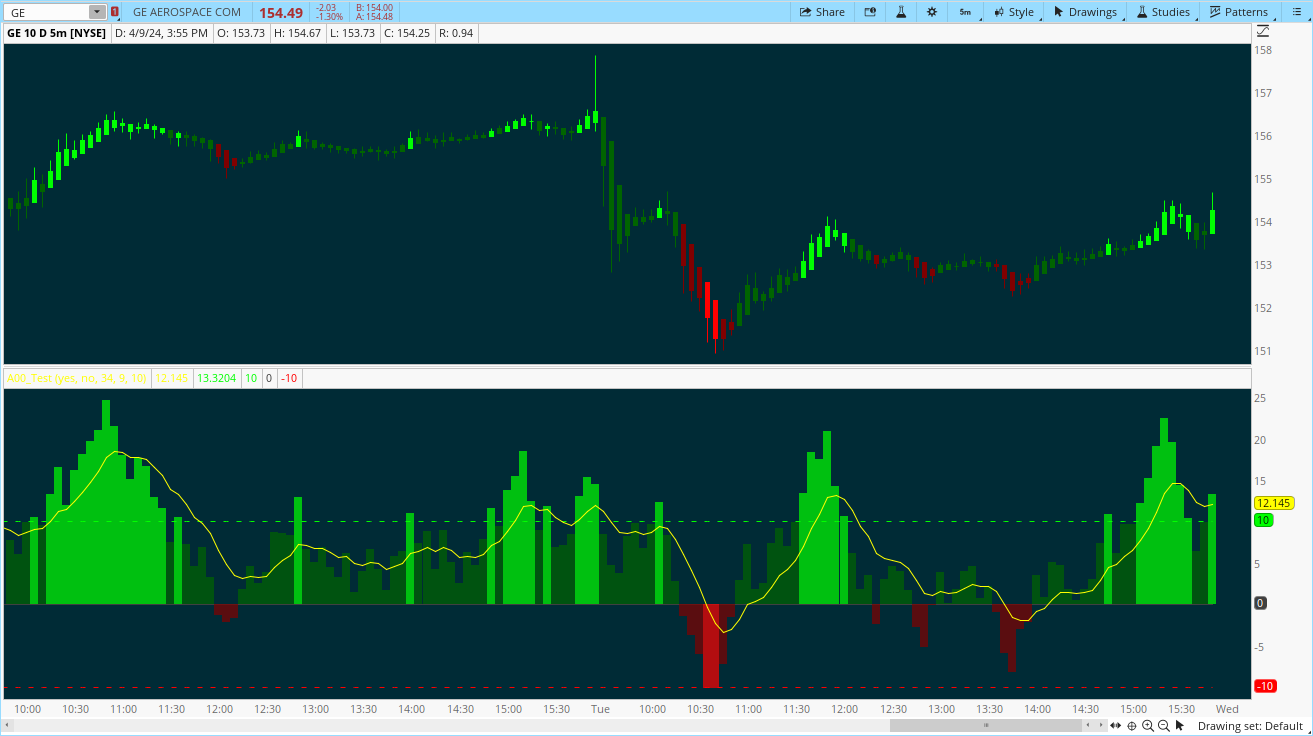Click the Share button
This screenshot has height=736, width=1313.
[x=822, y=12]
